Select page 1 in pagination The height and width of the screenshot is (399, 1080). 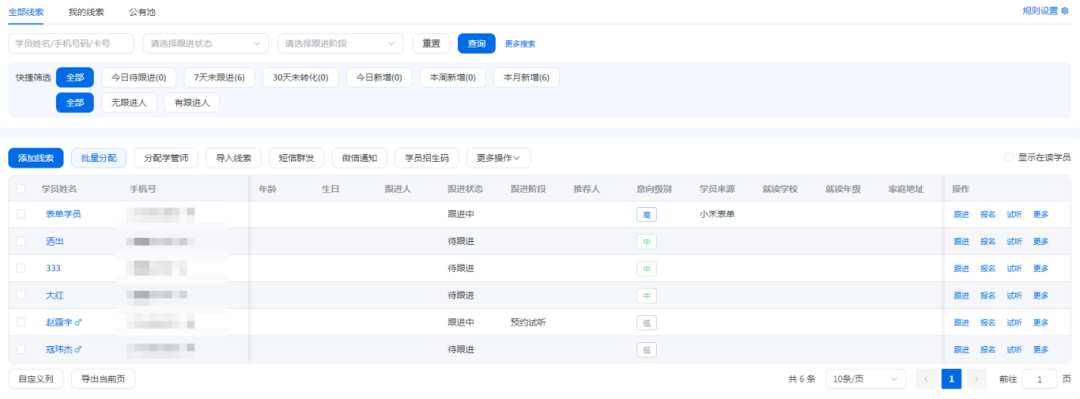(951, 379)
